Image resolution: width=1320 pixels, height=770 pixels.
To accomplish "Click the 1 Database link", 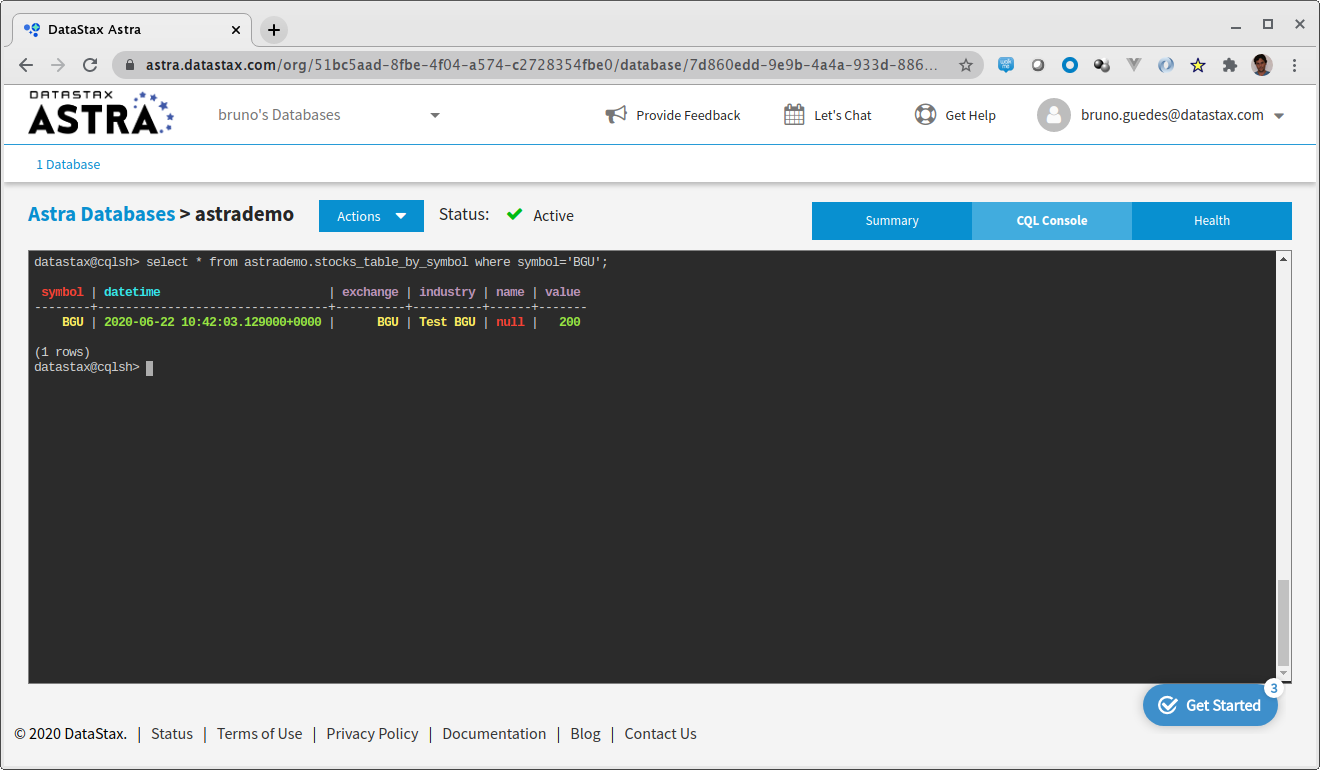I will [68, 164].
